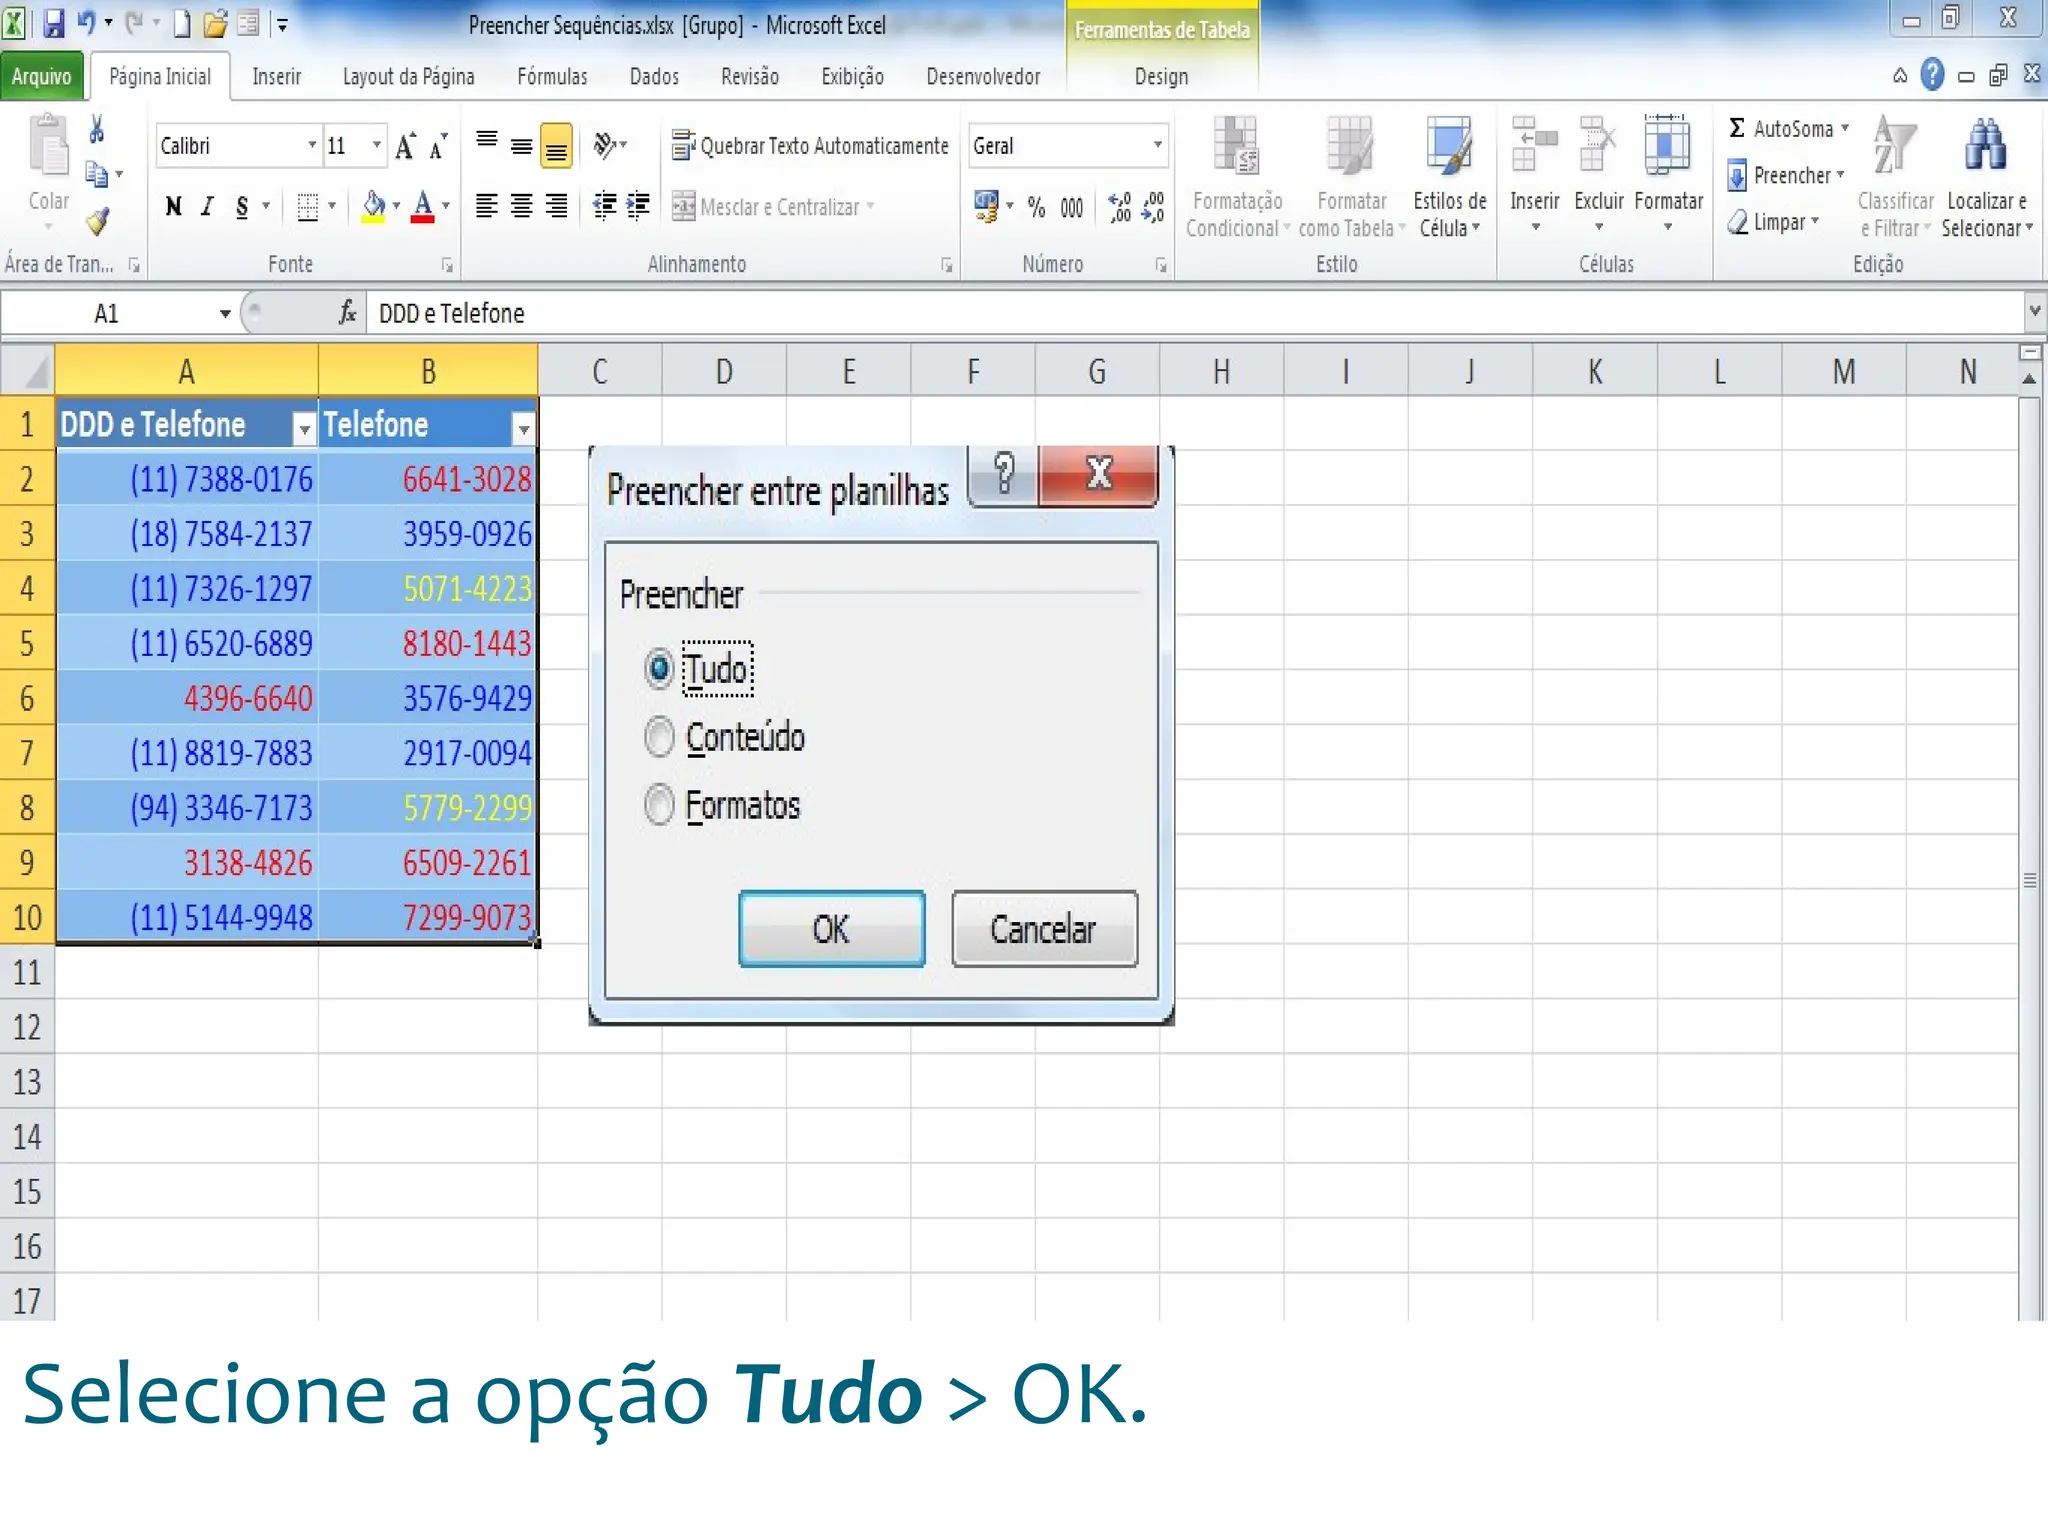Image resolution: width=2048 pixels, height=1536 pixels.
Task: Click the Format Painter brush icon
Action: coord(97,221)
